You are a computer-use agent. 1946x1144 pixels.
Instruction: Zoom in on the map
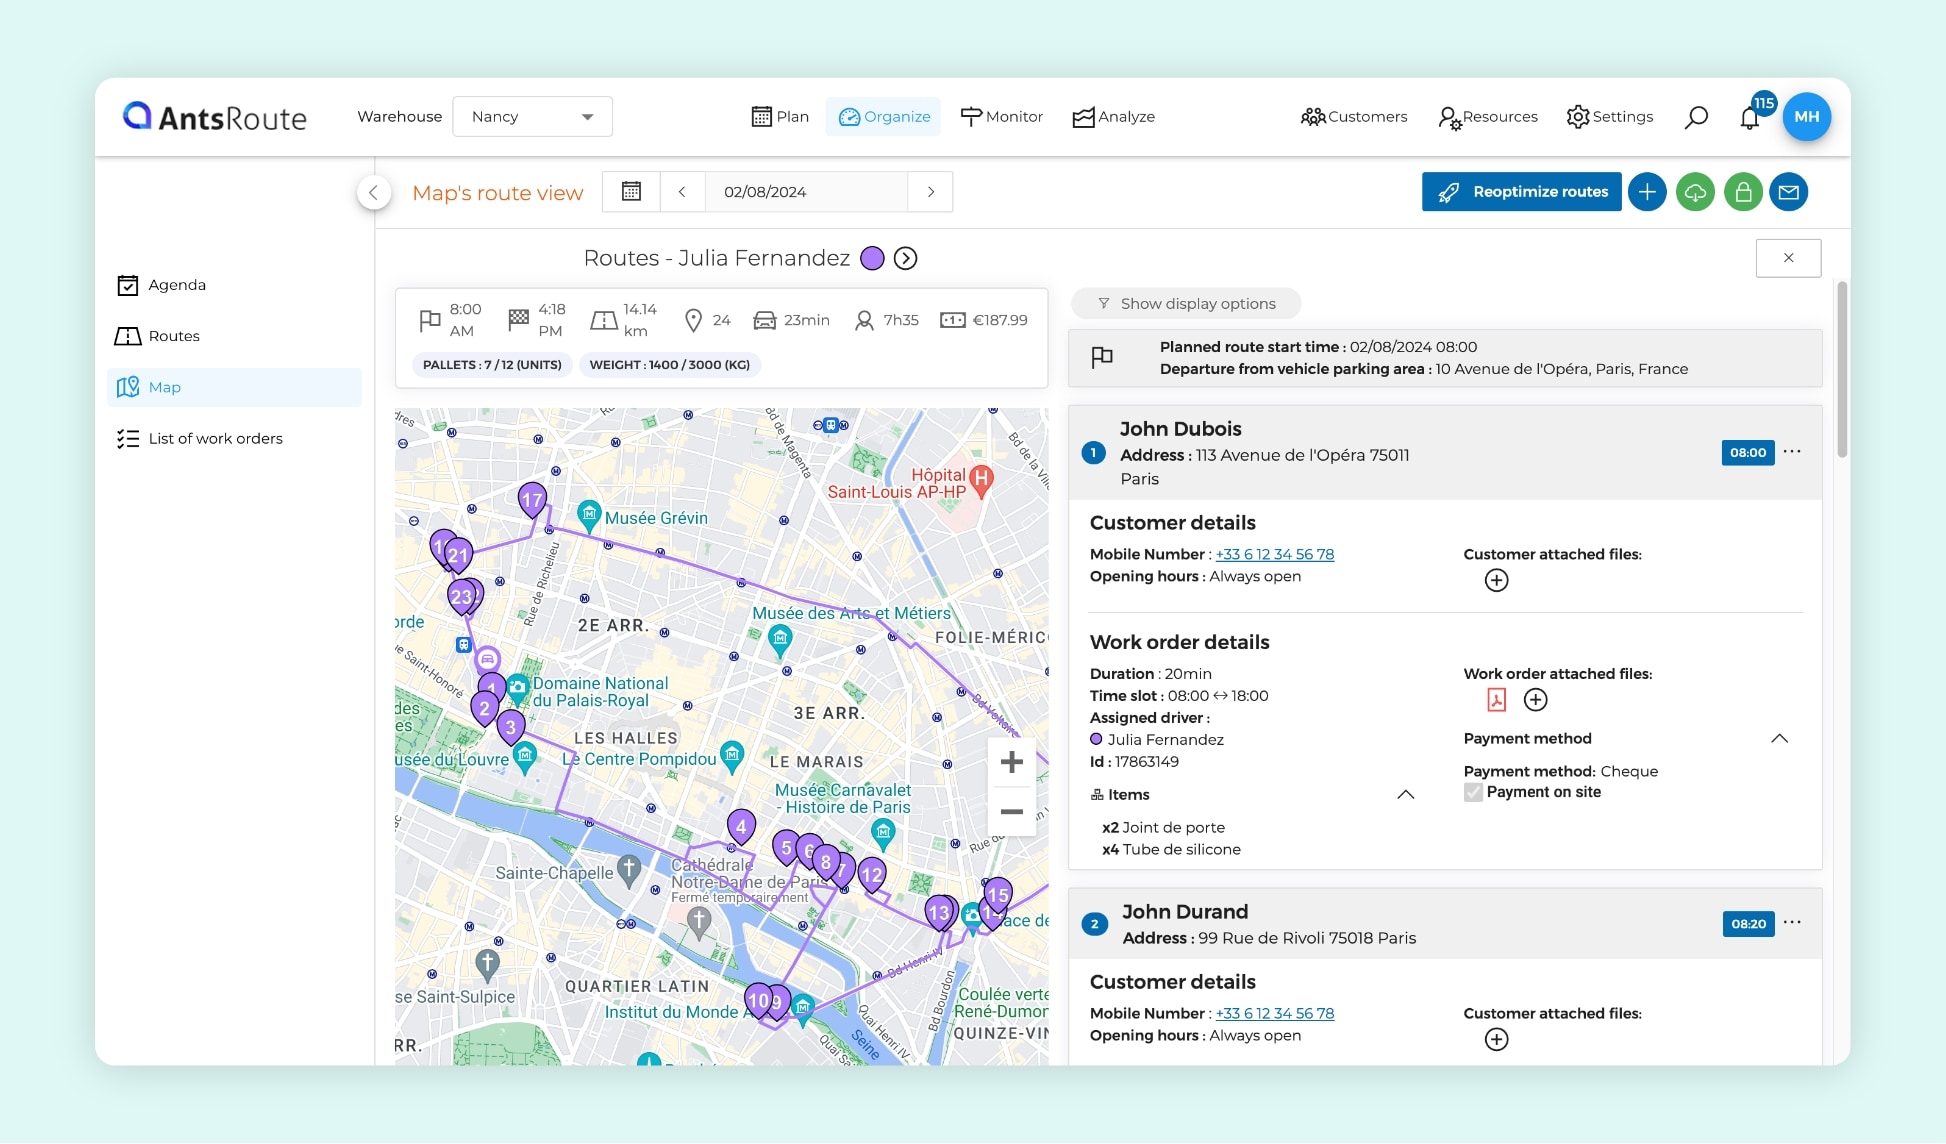(1011, 762)
